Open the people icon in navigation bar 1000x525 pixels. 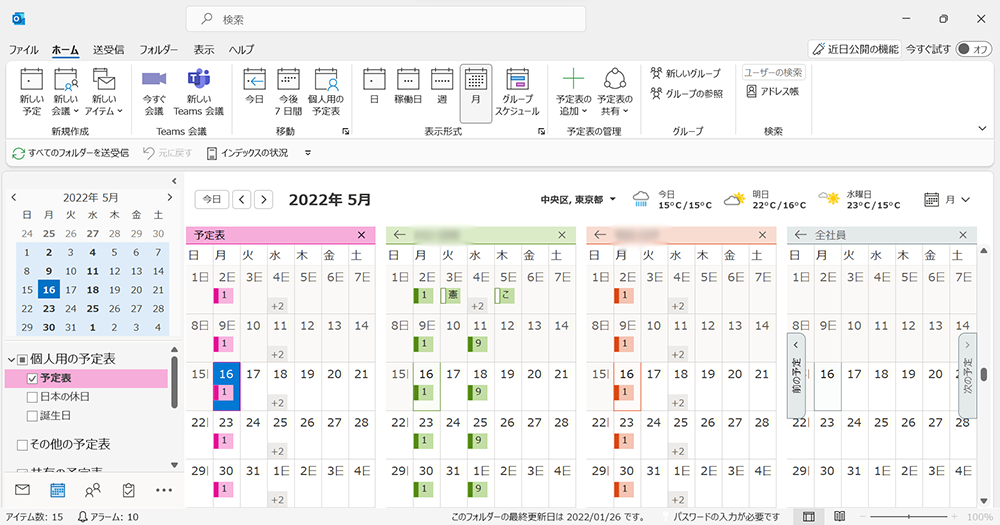click(x=93, y=490)
